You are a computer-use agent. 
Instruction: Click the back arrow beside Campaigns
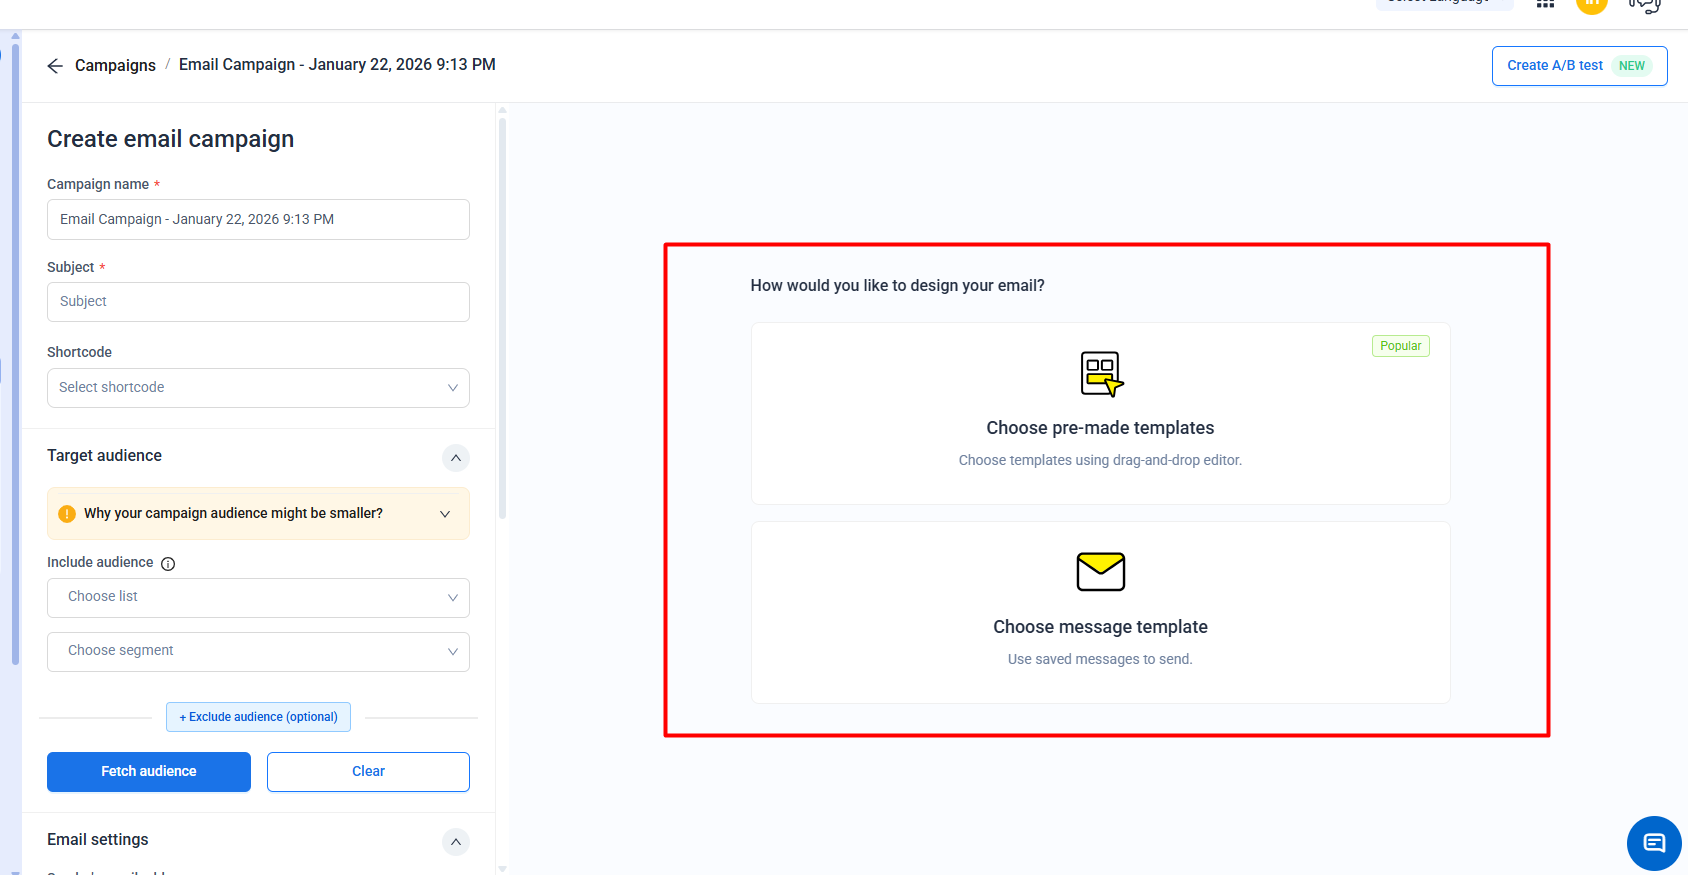(x=55, y=66)
